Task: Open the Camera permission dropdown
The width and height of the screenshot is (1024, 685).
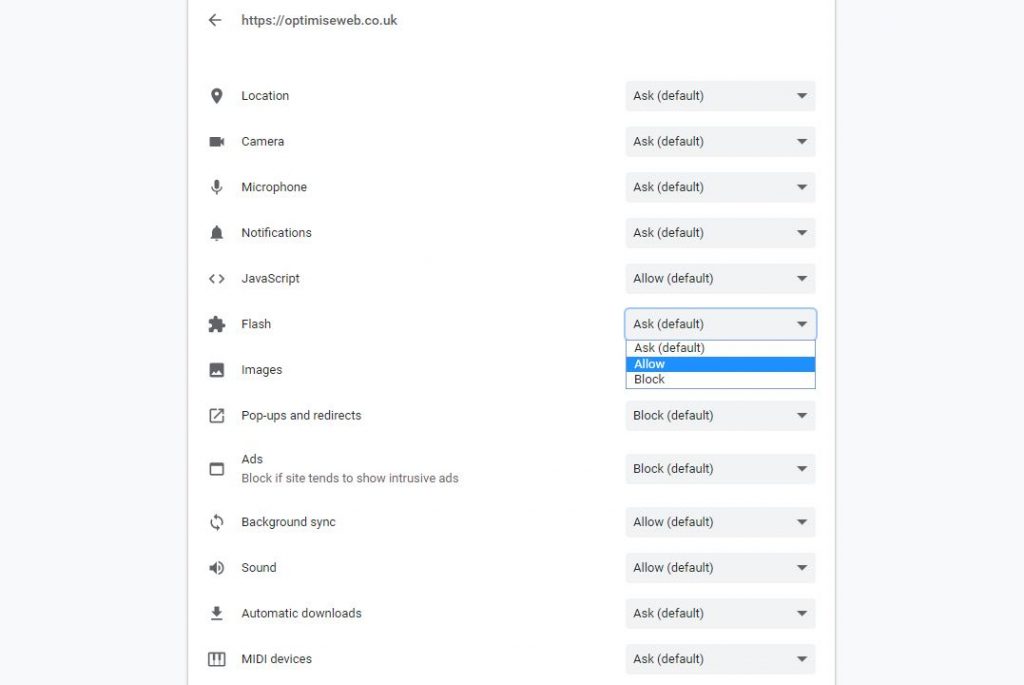Action: (720, 142)
